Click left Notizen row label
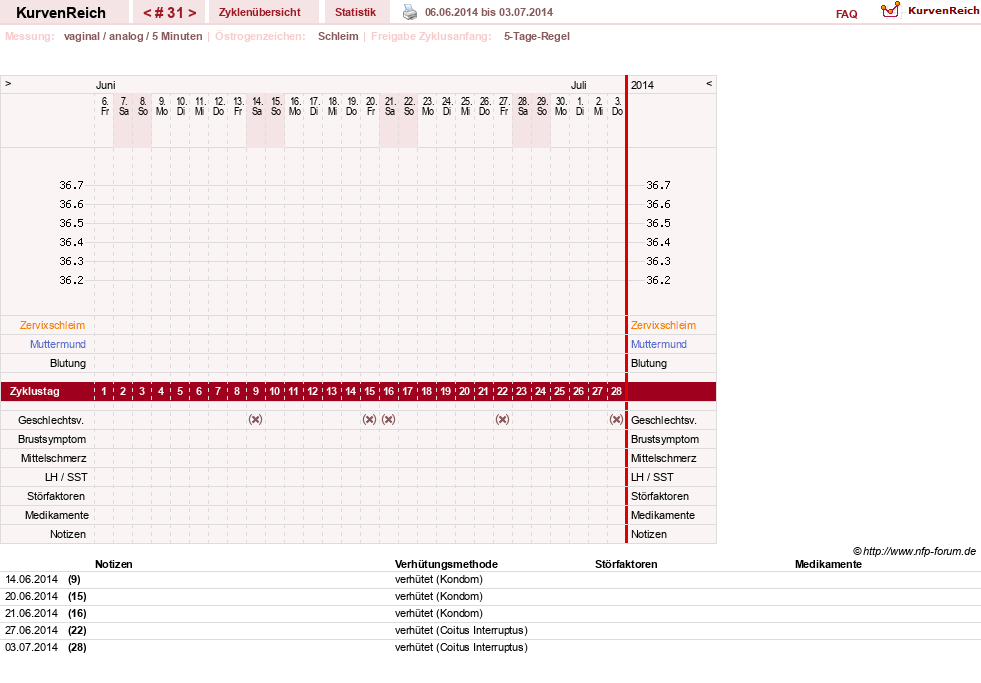The height and width of the screenshot is (683, 981). coord(68,534)
